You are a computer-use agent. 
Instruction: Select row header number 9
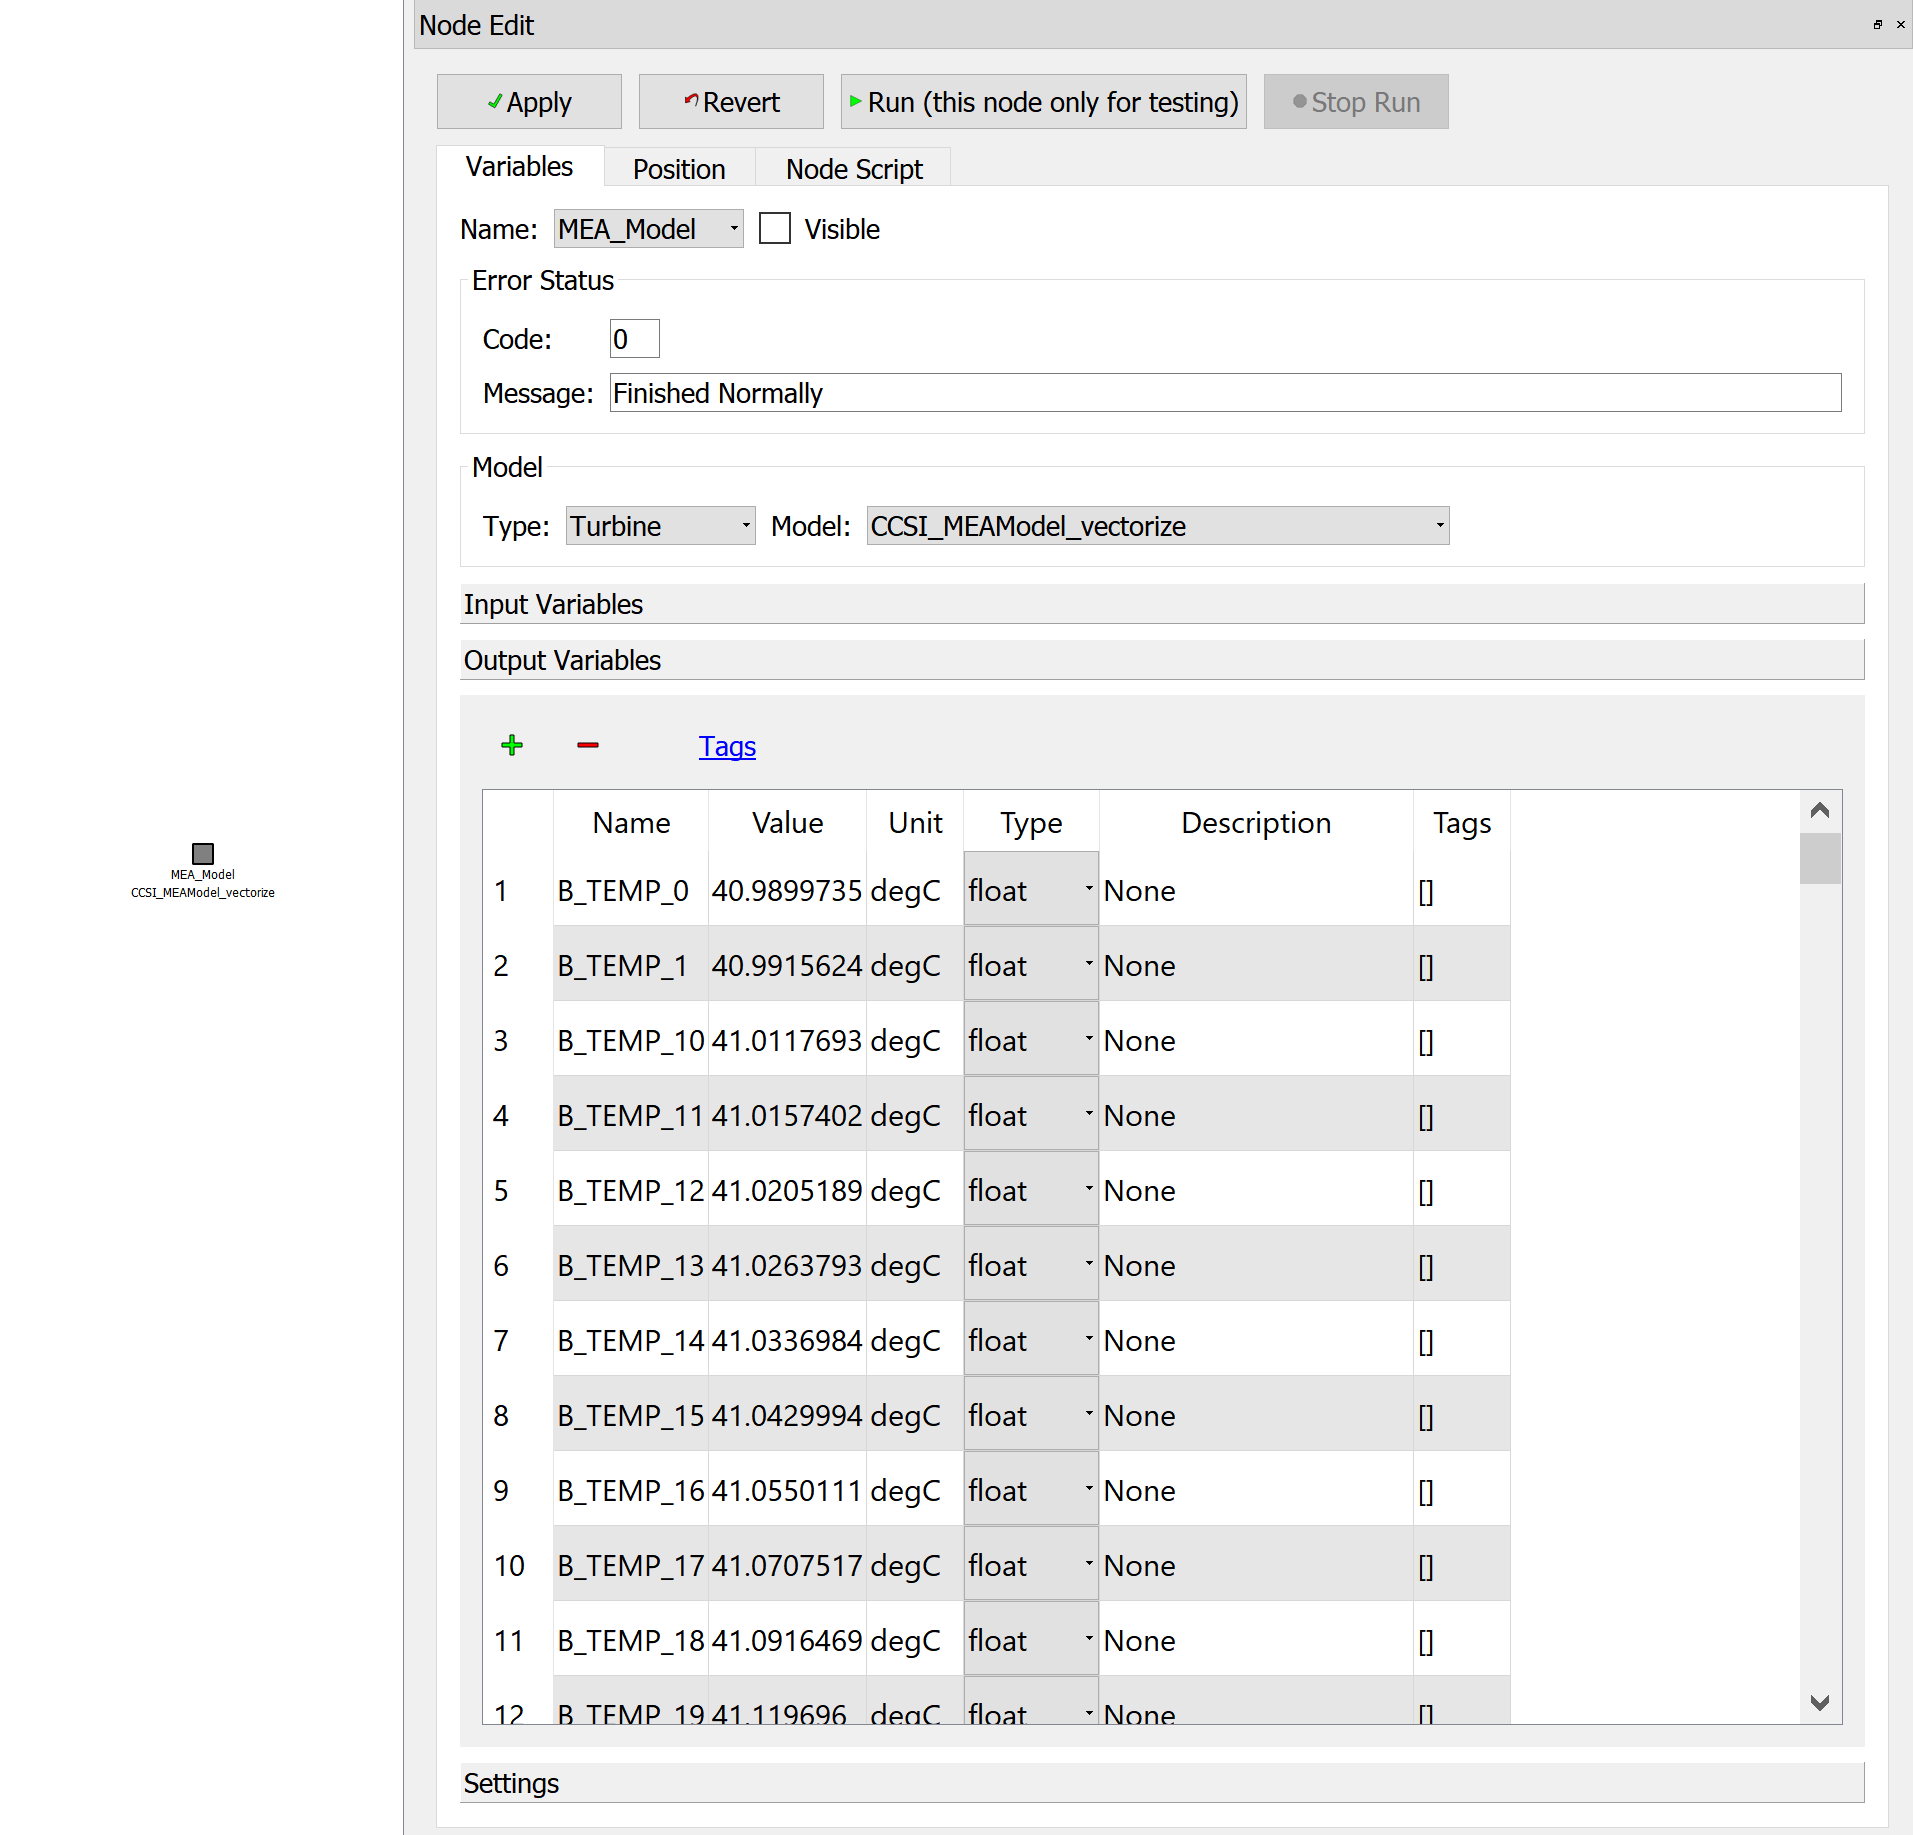pyautogui.click(x=518, y=1489)
